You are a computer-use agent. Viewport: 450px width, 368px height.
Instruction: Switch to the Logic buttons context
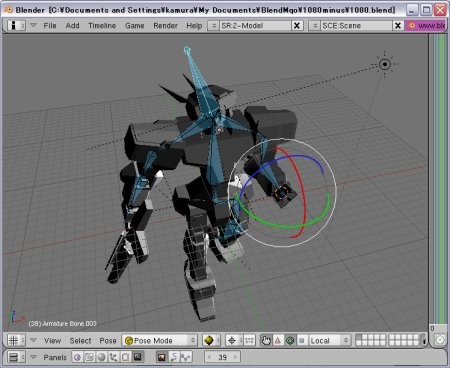click(78, 357)
